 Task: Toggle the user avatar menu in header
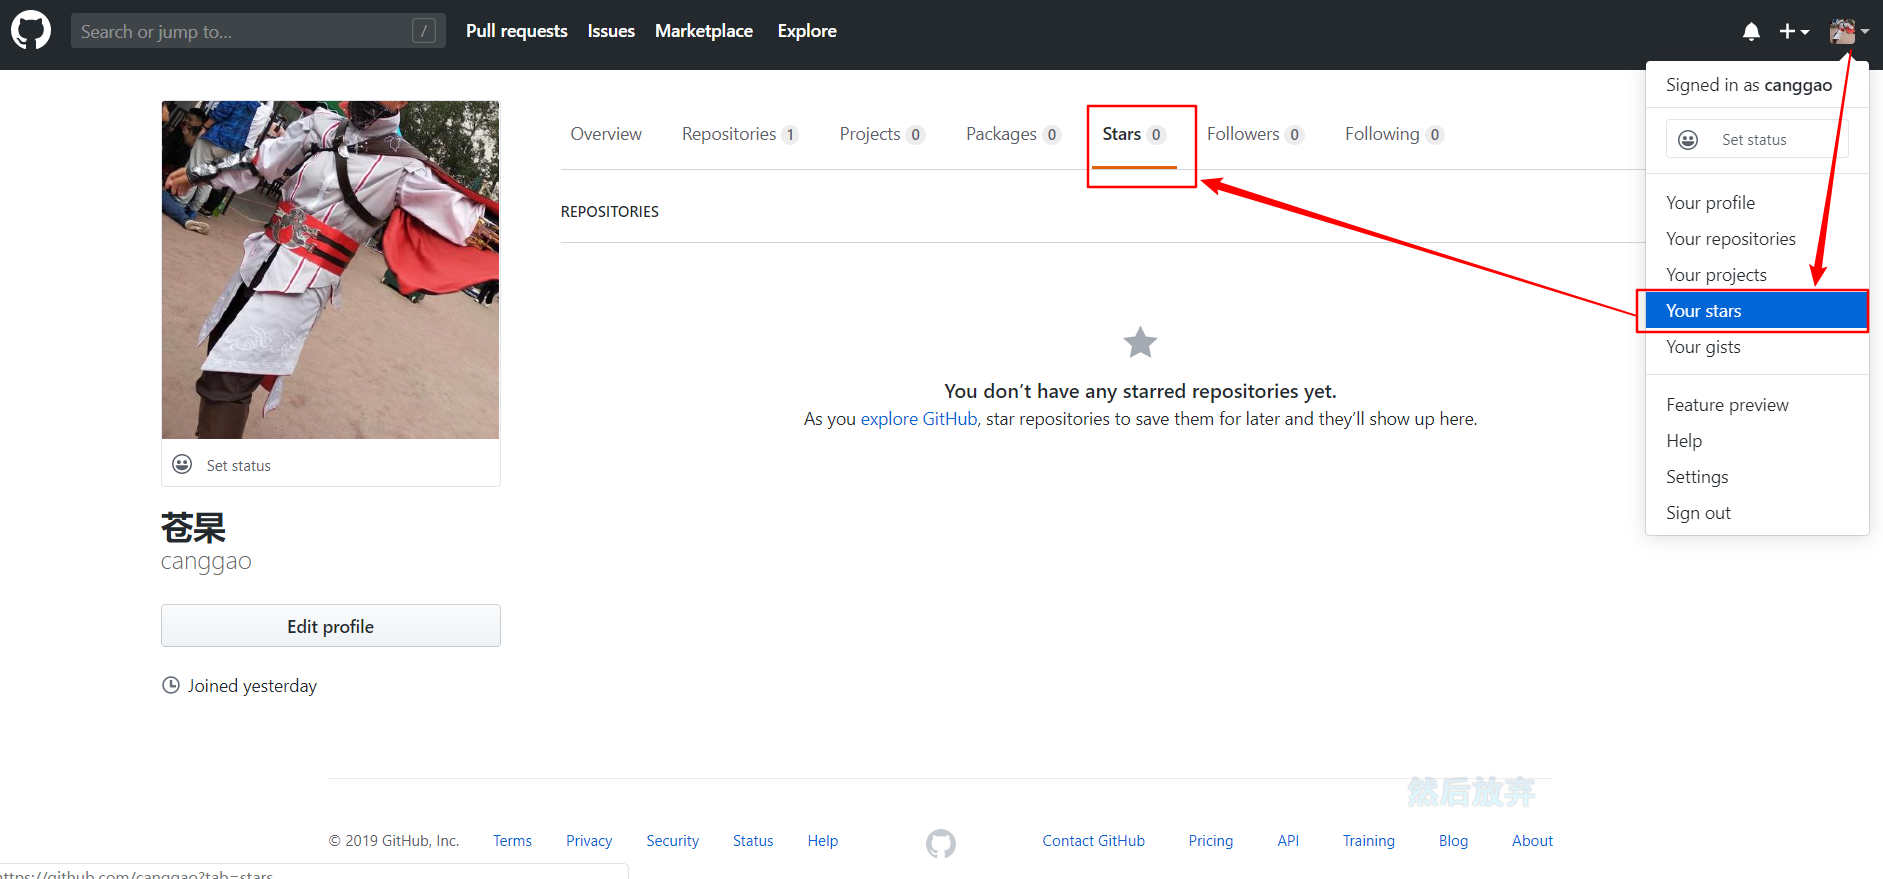tap(1849, 32)
